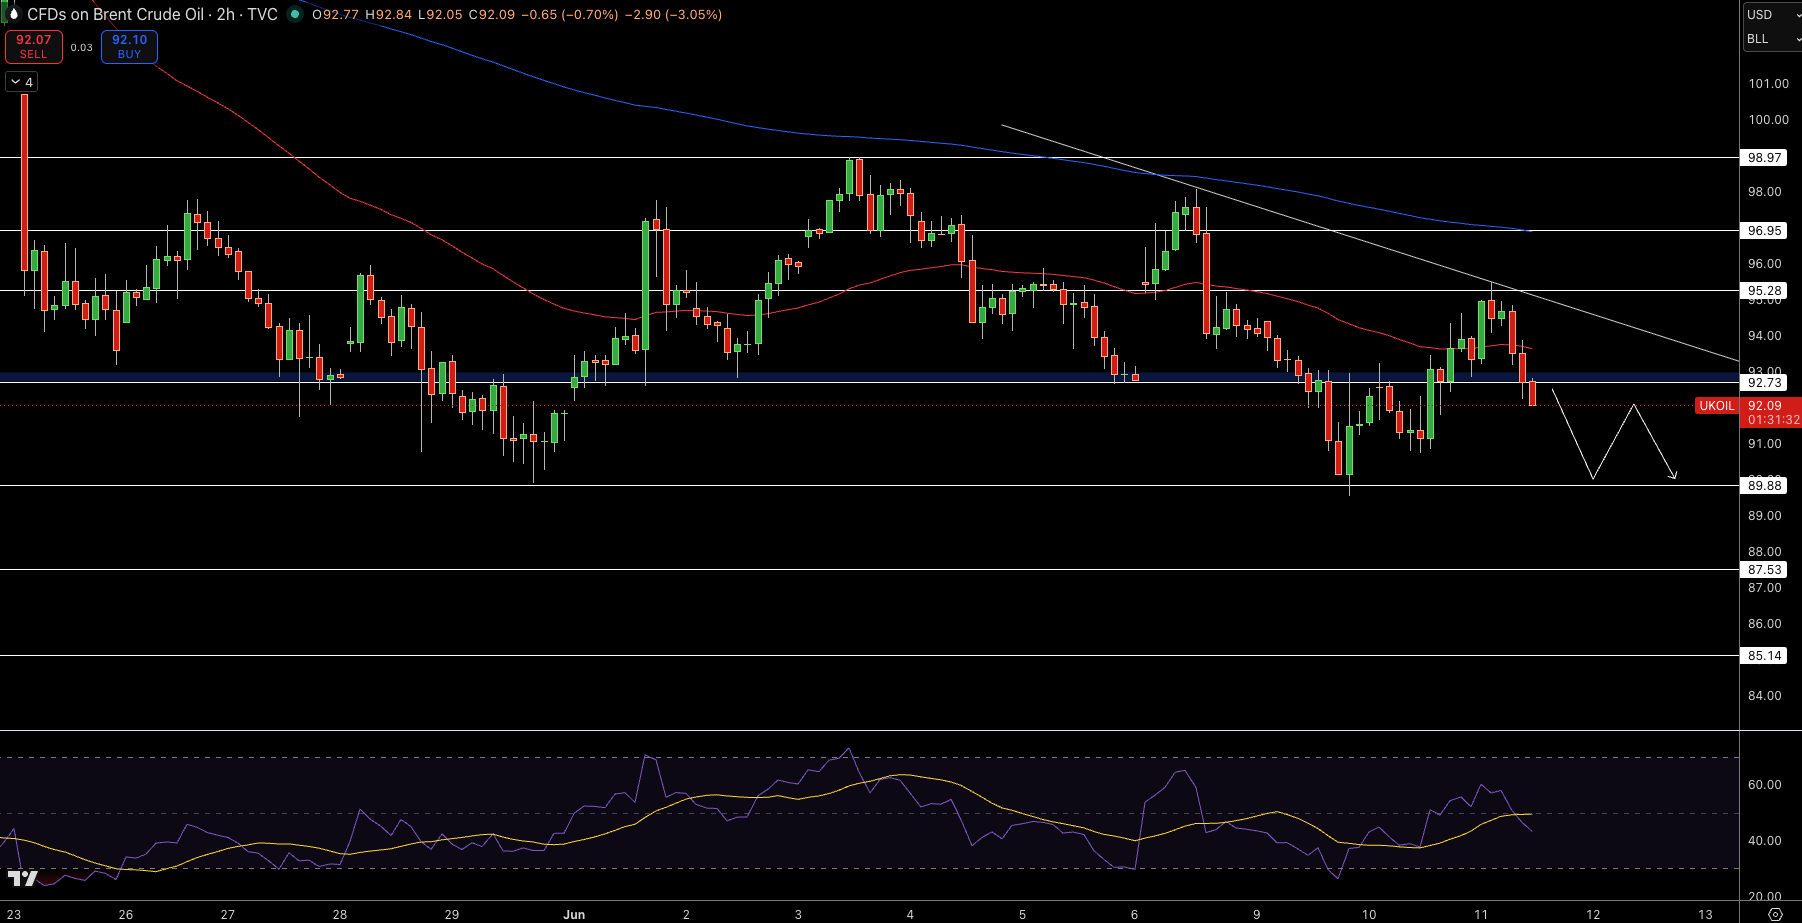Click the 84.00 price scale value
The width and height of the screenshot is (1802, 923).
point(1764,696)
